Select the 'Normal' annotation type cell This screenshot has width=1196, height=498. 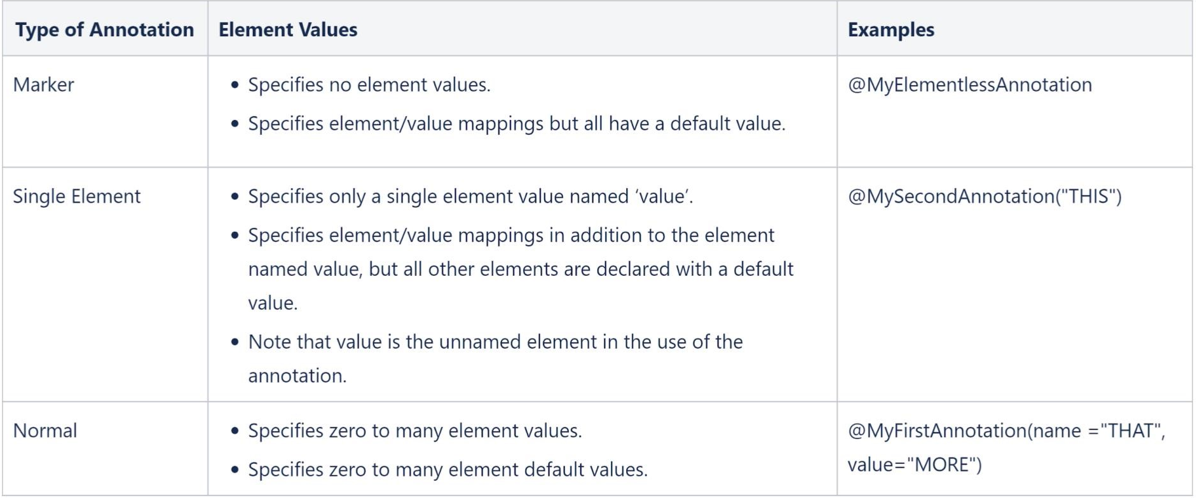45,431
